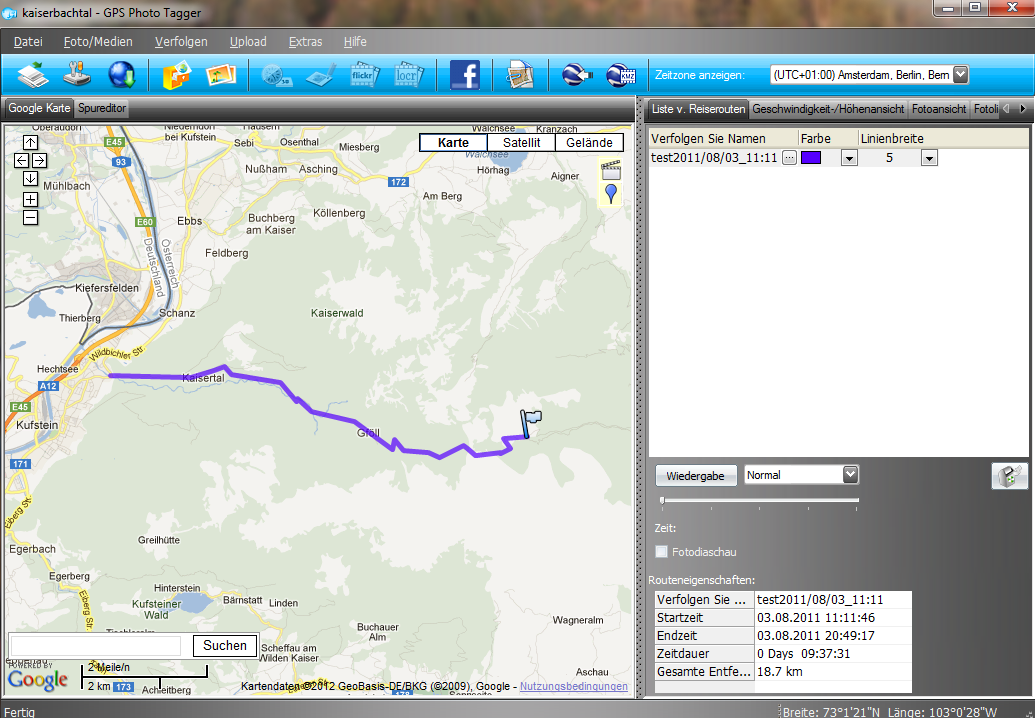
Task: Open the Foto/Medien menu
Action: pyautogui.click(x=98, y=42)
